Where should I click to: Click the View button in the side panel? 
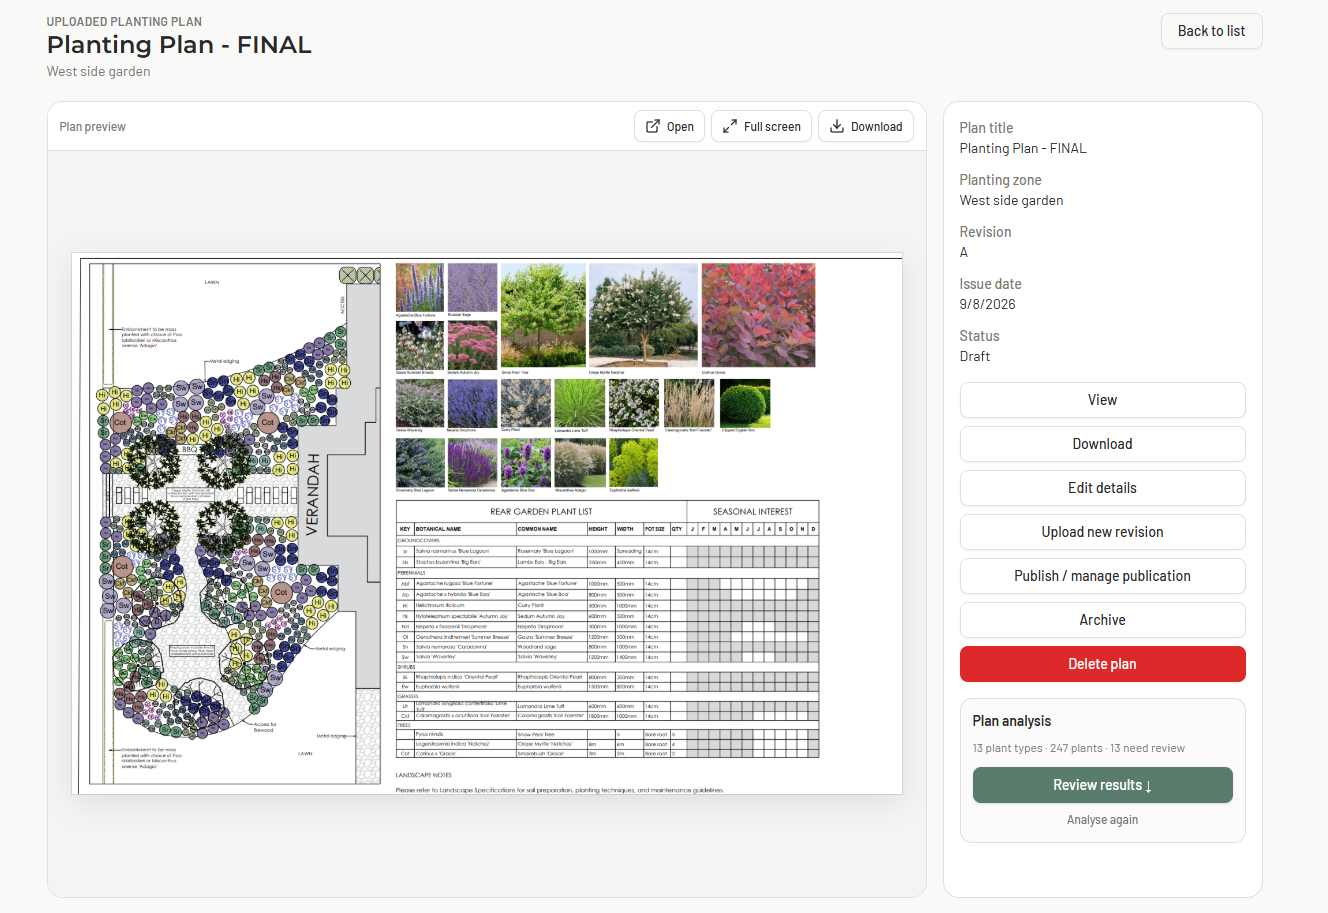[1102, 400]
